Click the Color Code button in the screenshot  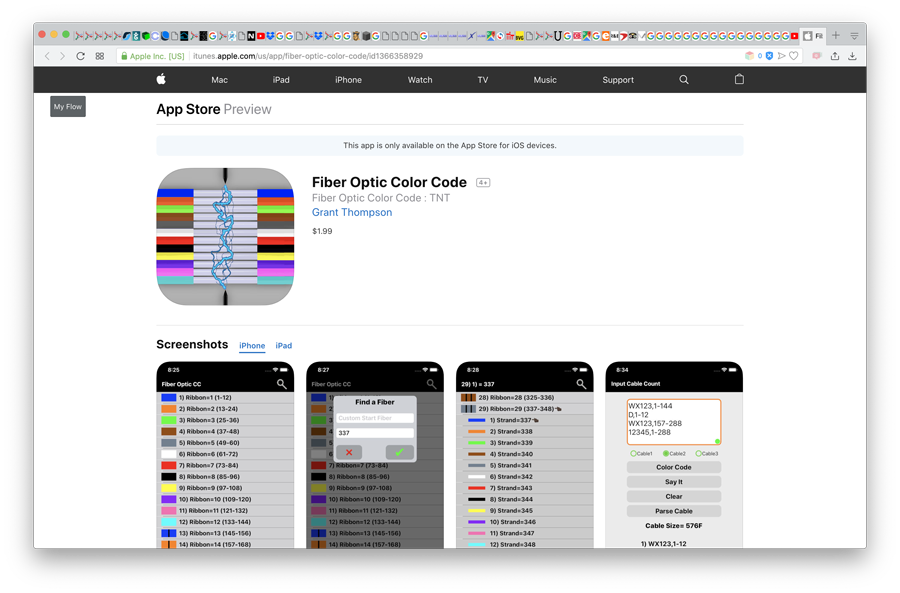(673, 467)
